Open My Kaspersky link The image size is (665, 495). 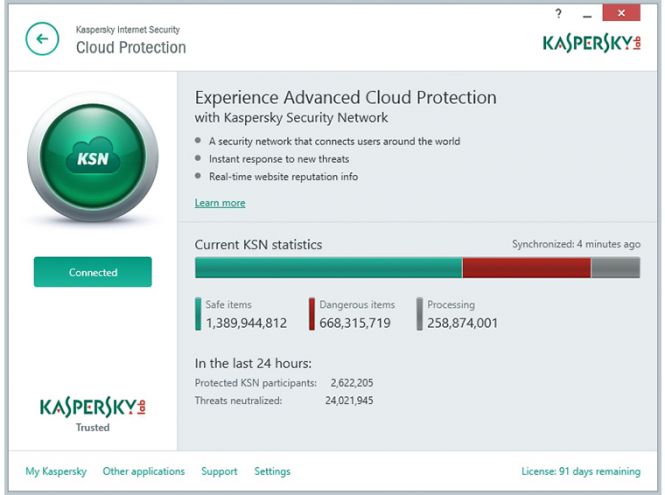(56, 471)
